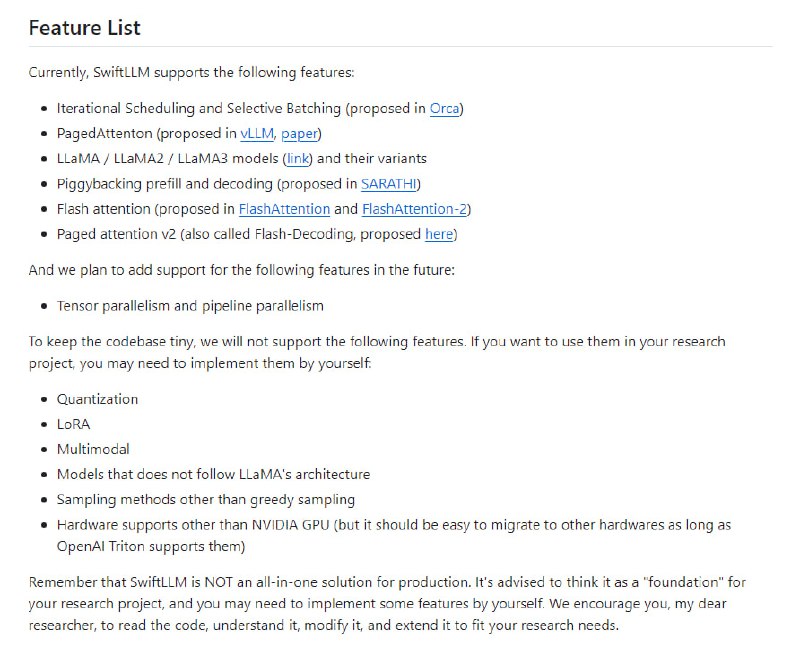Click the Tensor parallelism list item
This screenshot has width=800, height=656.
(190, 305)
